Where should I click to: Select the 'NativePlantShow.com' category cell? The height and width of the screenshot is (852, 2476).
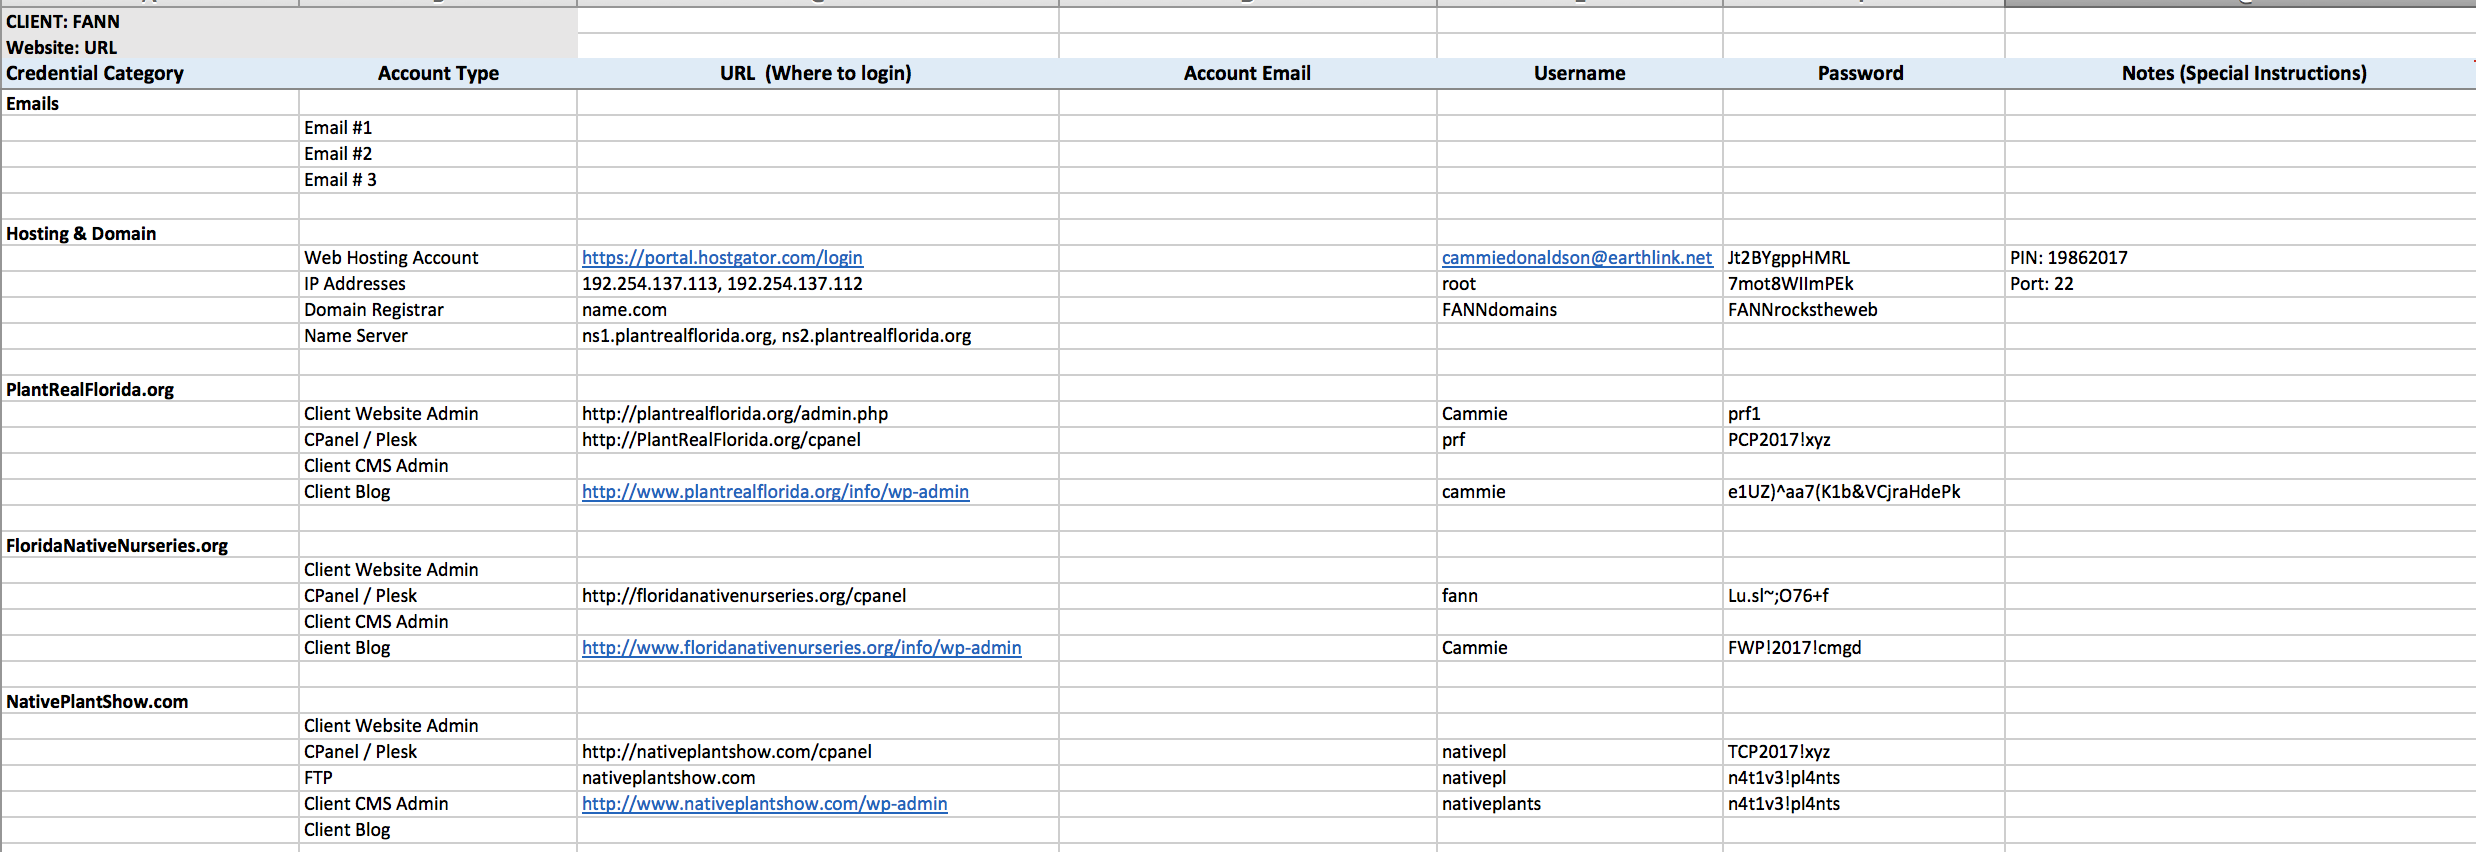(x=97, y=702)
